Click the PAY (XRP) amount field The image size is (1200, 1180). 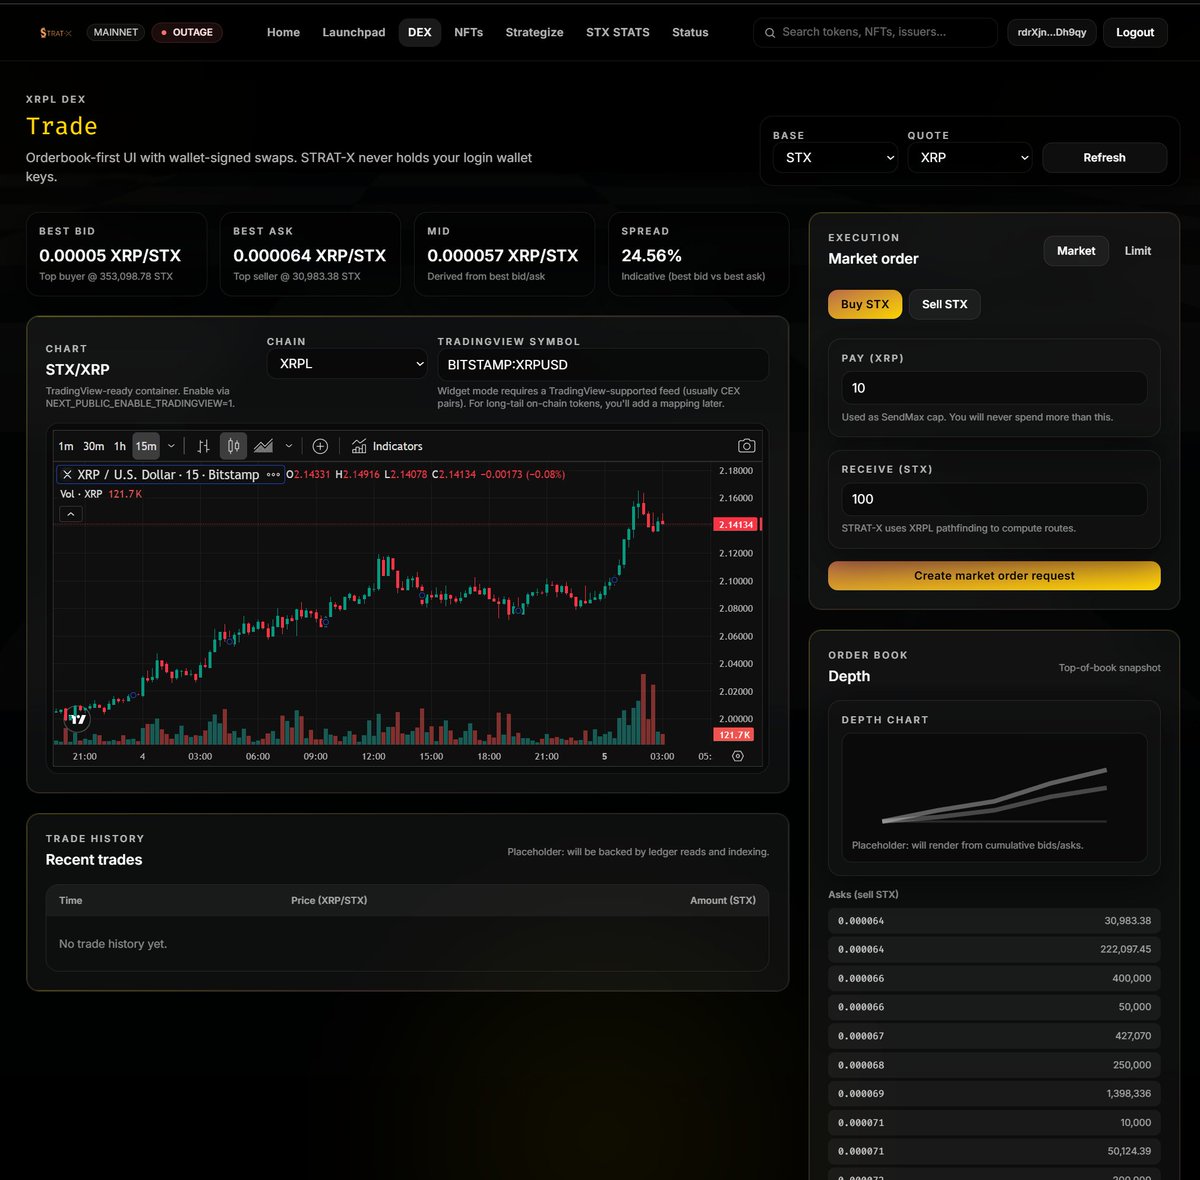(994, 388)
